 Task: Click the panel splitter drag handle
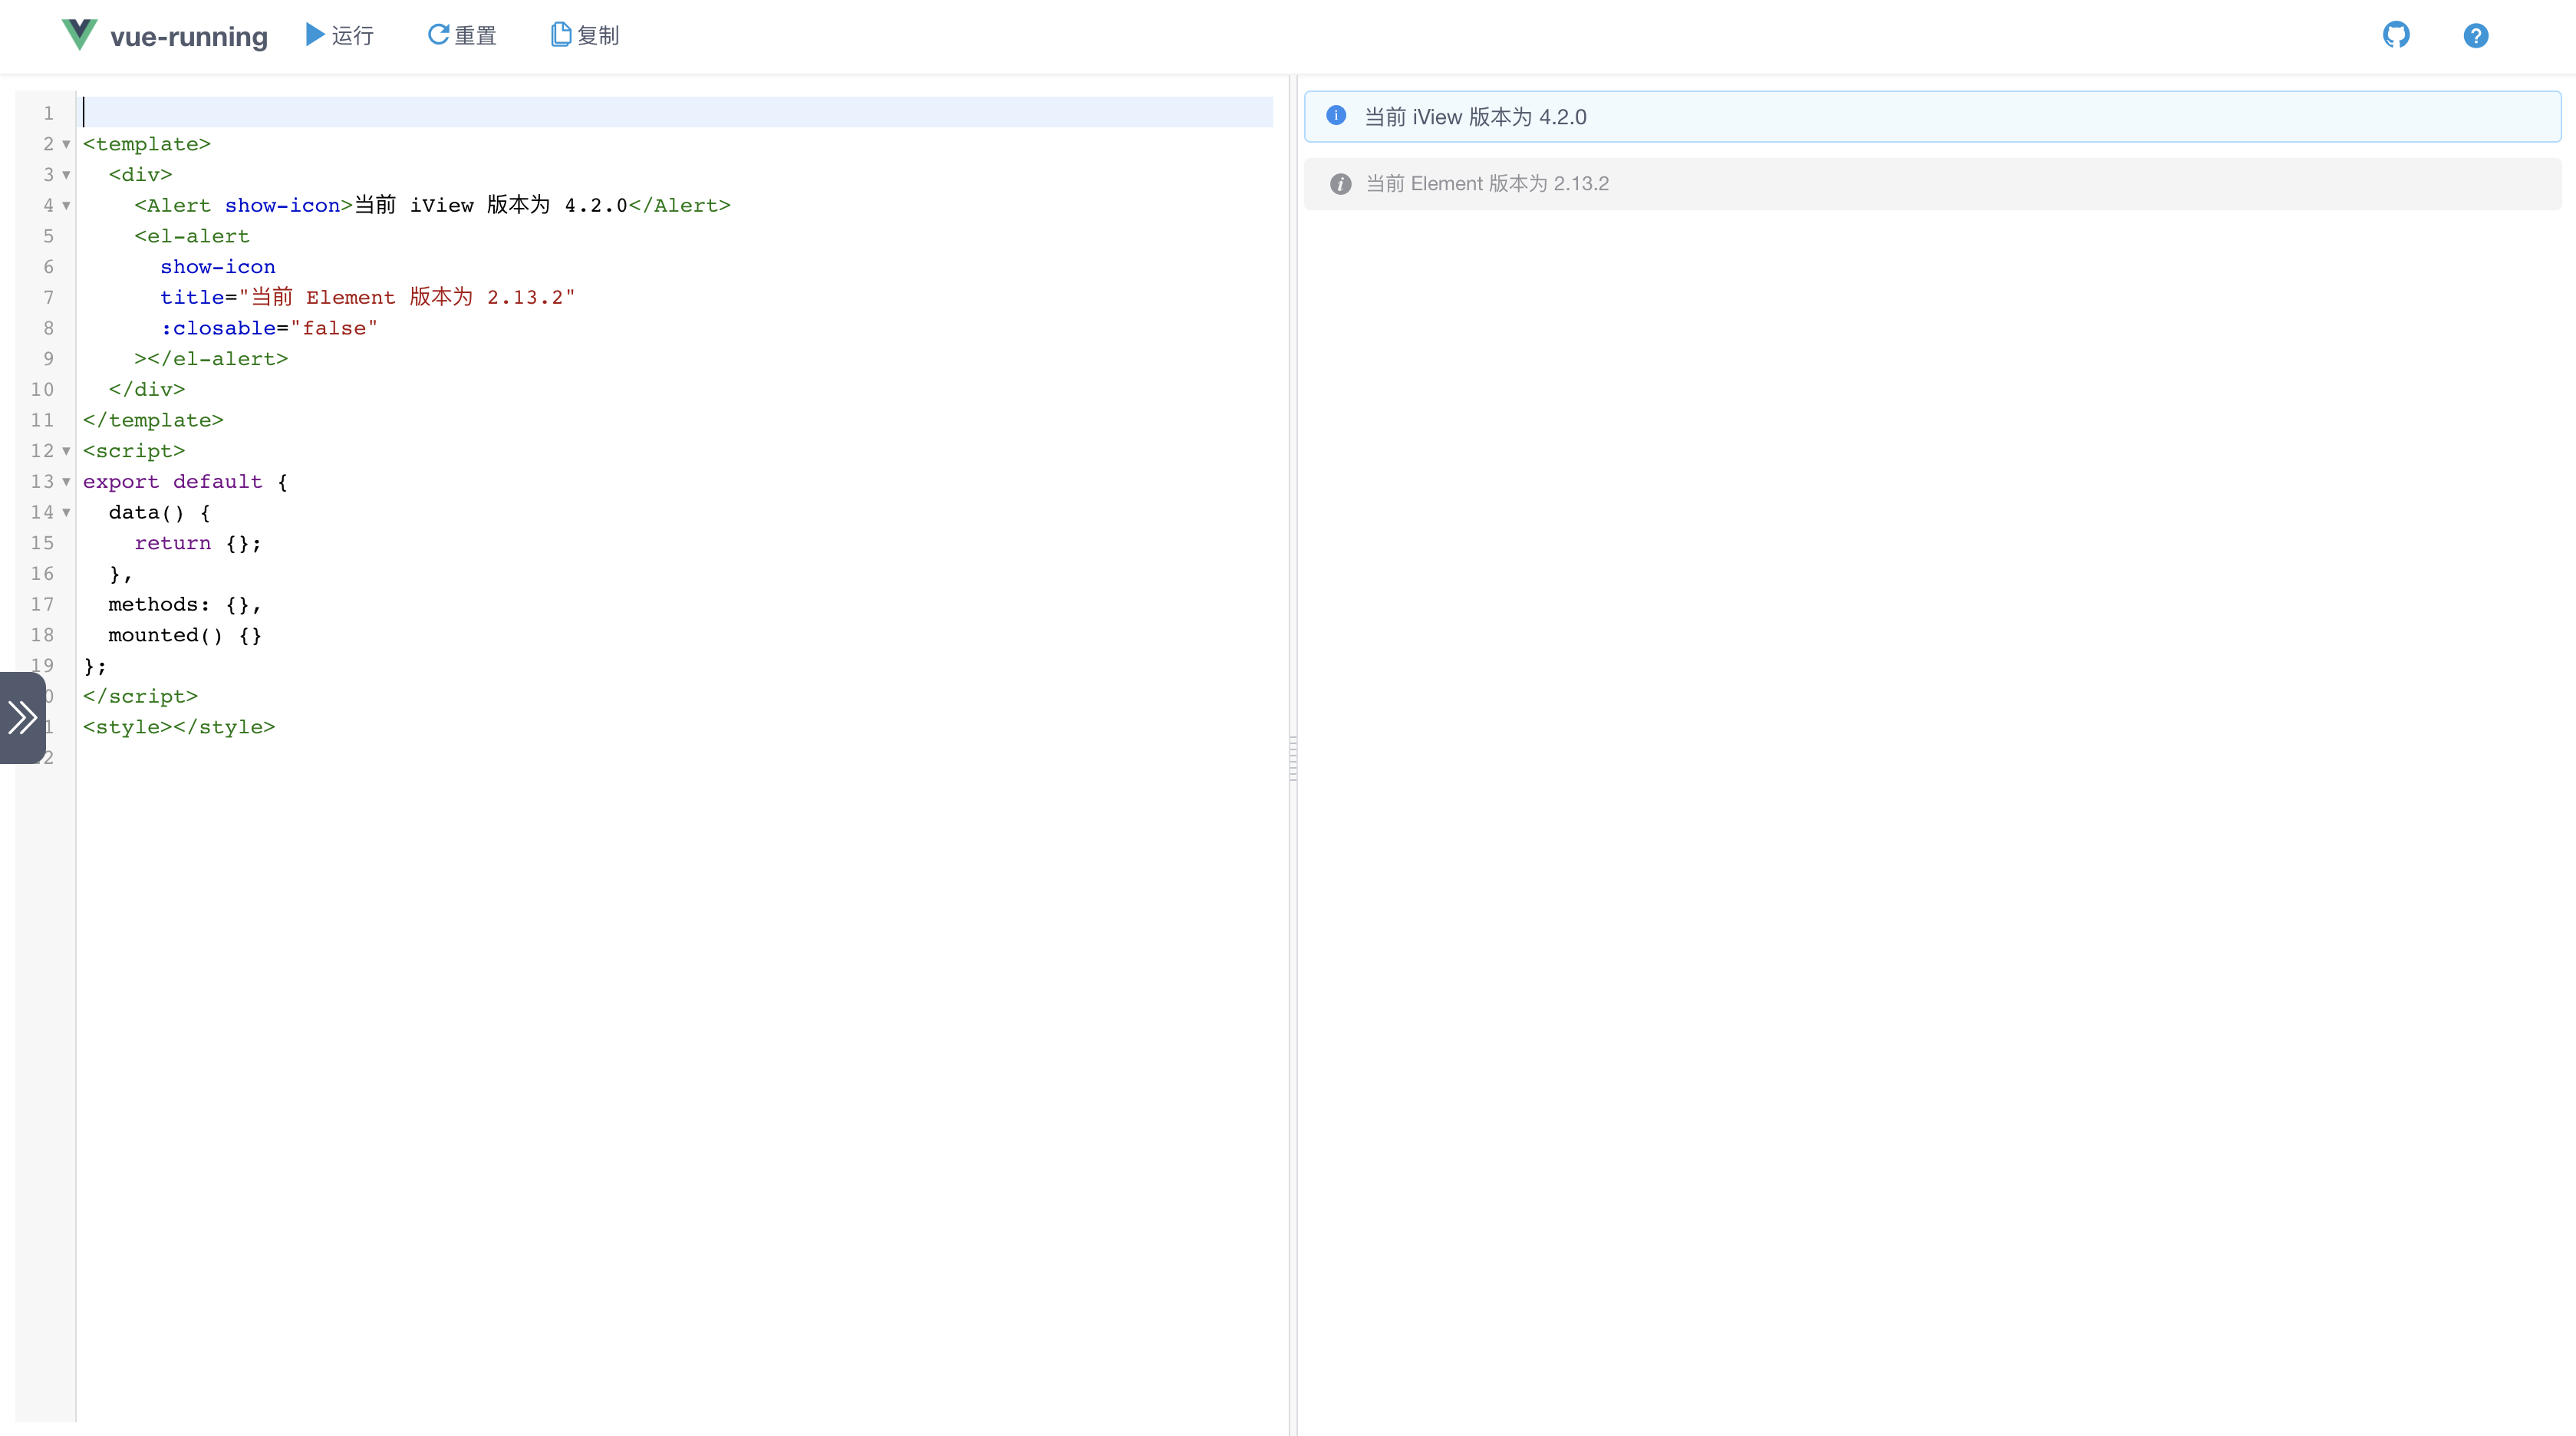pos(1293,757)
